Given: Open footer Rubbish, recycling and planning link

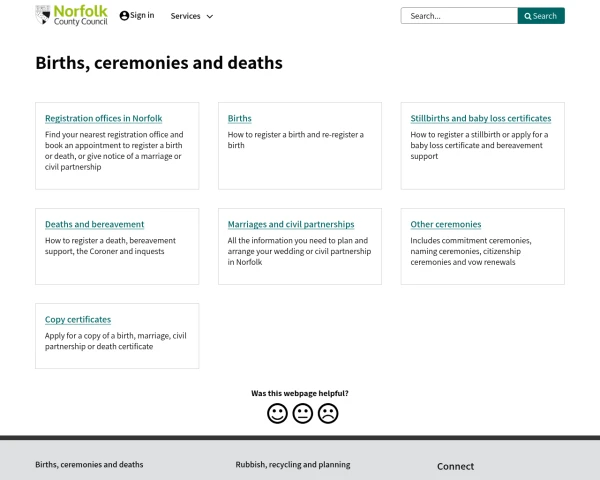Looking at the screenshot, I should [x=292, y=465].
